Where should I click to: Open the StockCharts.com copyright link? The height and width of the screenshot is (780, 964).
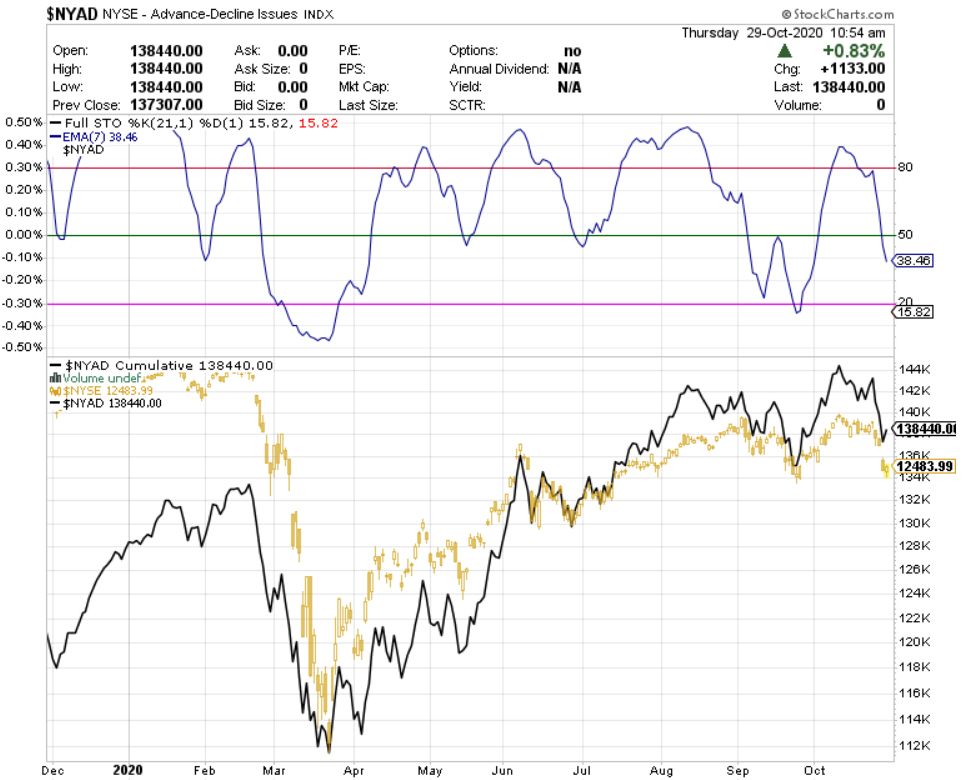pyautogui.click(x=839, y=14)
